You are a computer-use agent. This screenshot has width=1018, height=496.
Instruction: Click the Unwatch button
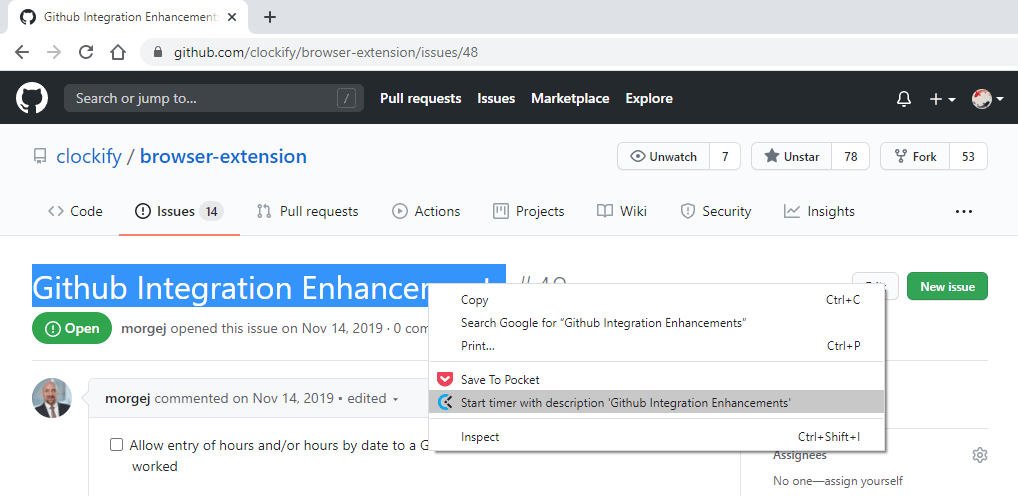click(664, 156)
